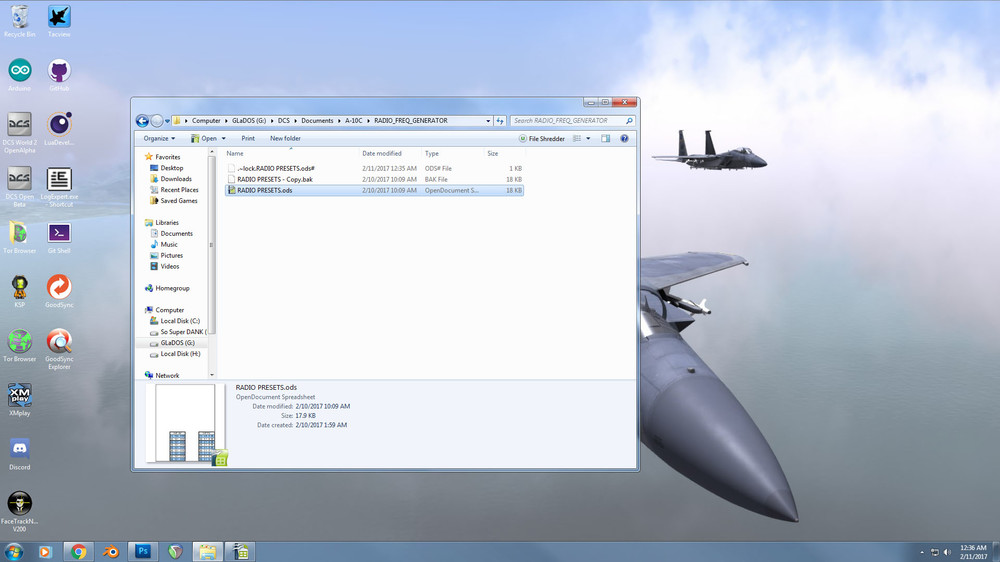Open the spreadsheet app taskbar icon
The image size is (1000, 562).
[240, 552]
